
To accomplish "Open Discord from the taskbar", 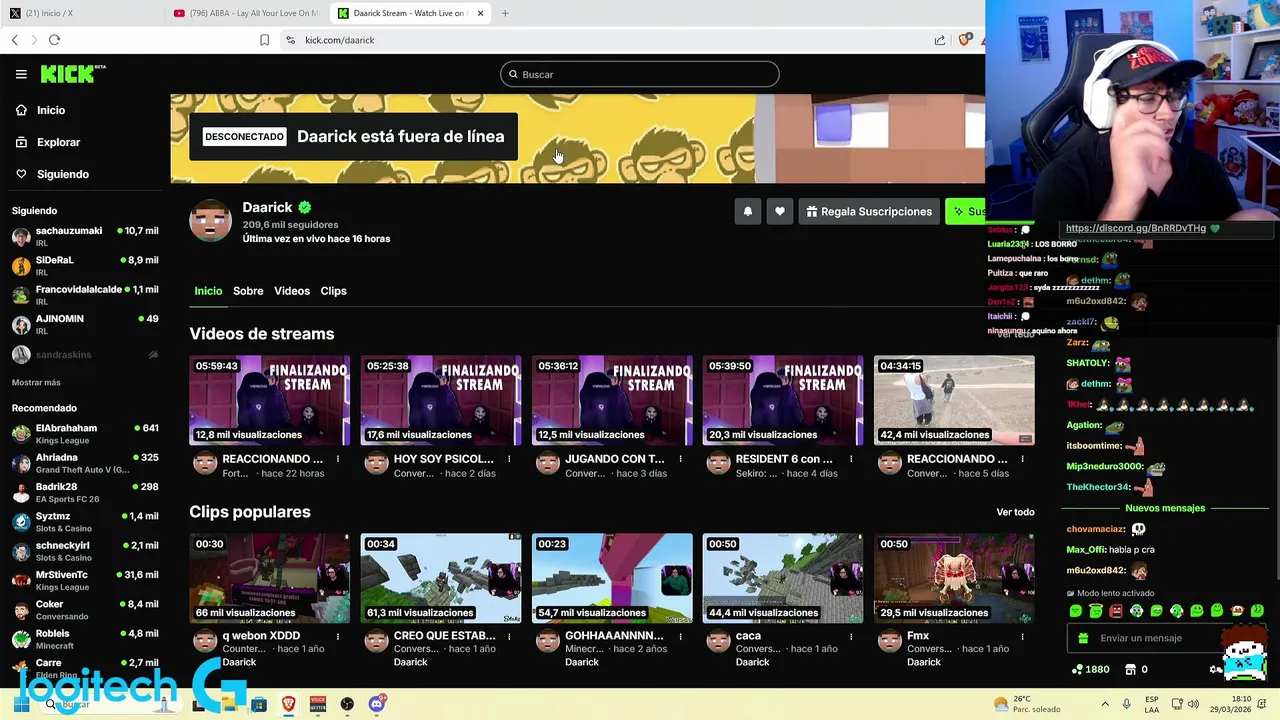I will point(377,704).
